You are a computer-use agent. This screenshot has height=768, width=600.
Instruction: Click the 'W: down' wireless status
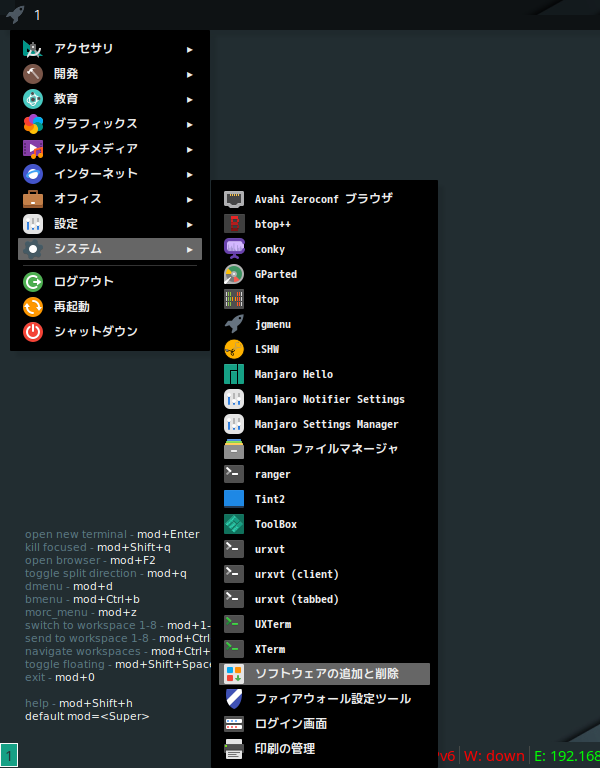494,756
